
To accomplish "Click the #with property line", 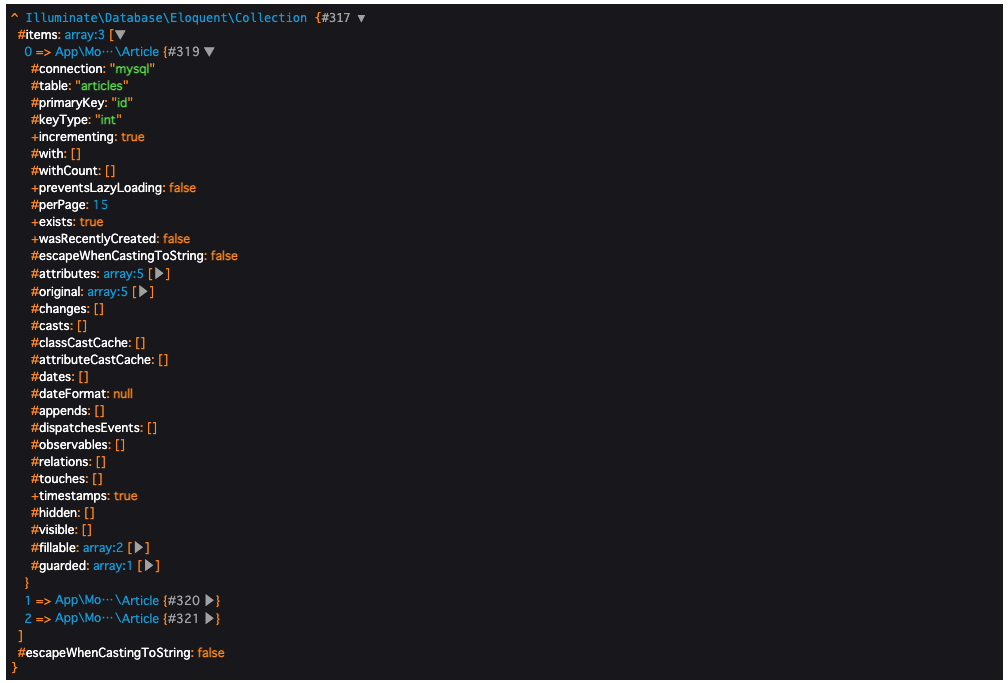I will point(55,154).
